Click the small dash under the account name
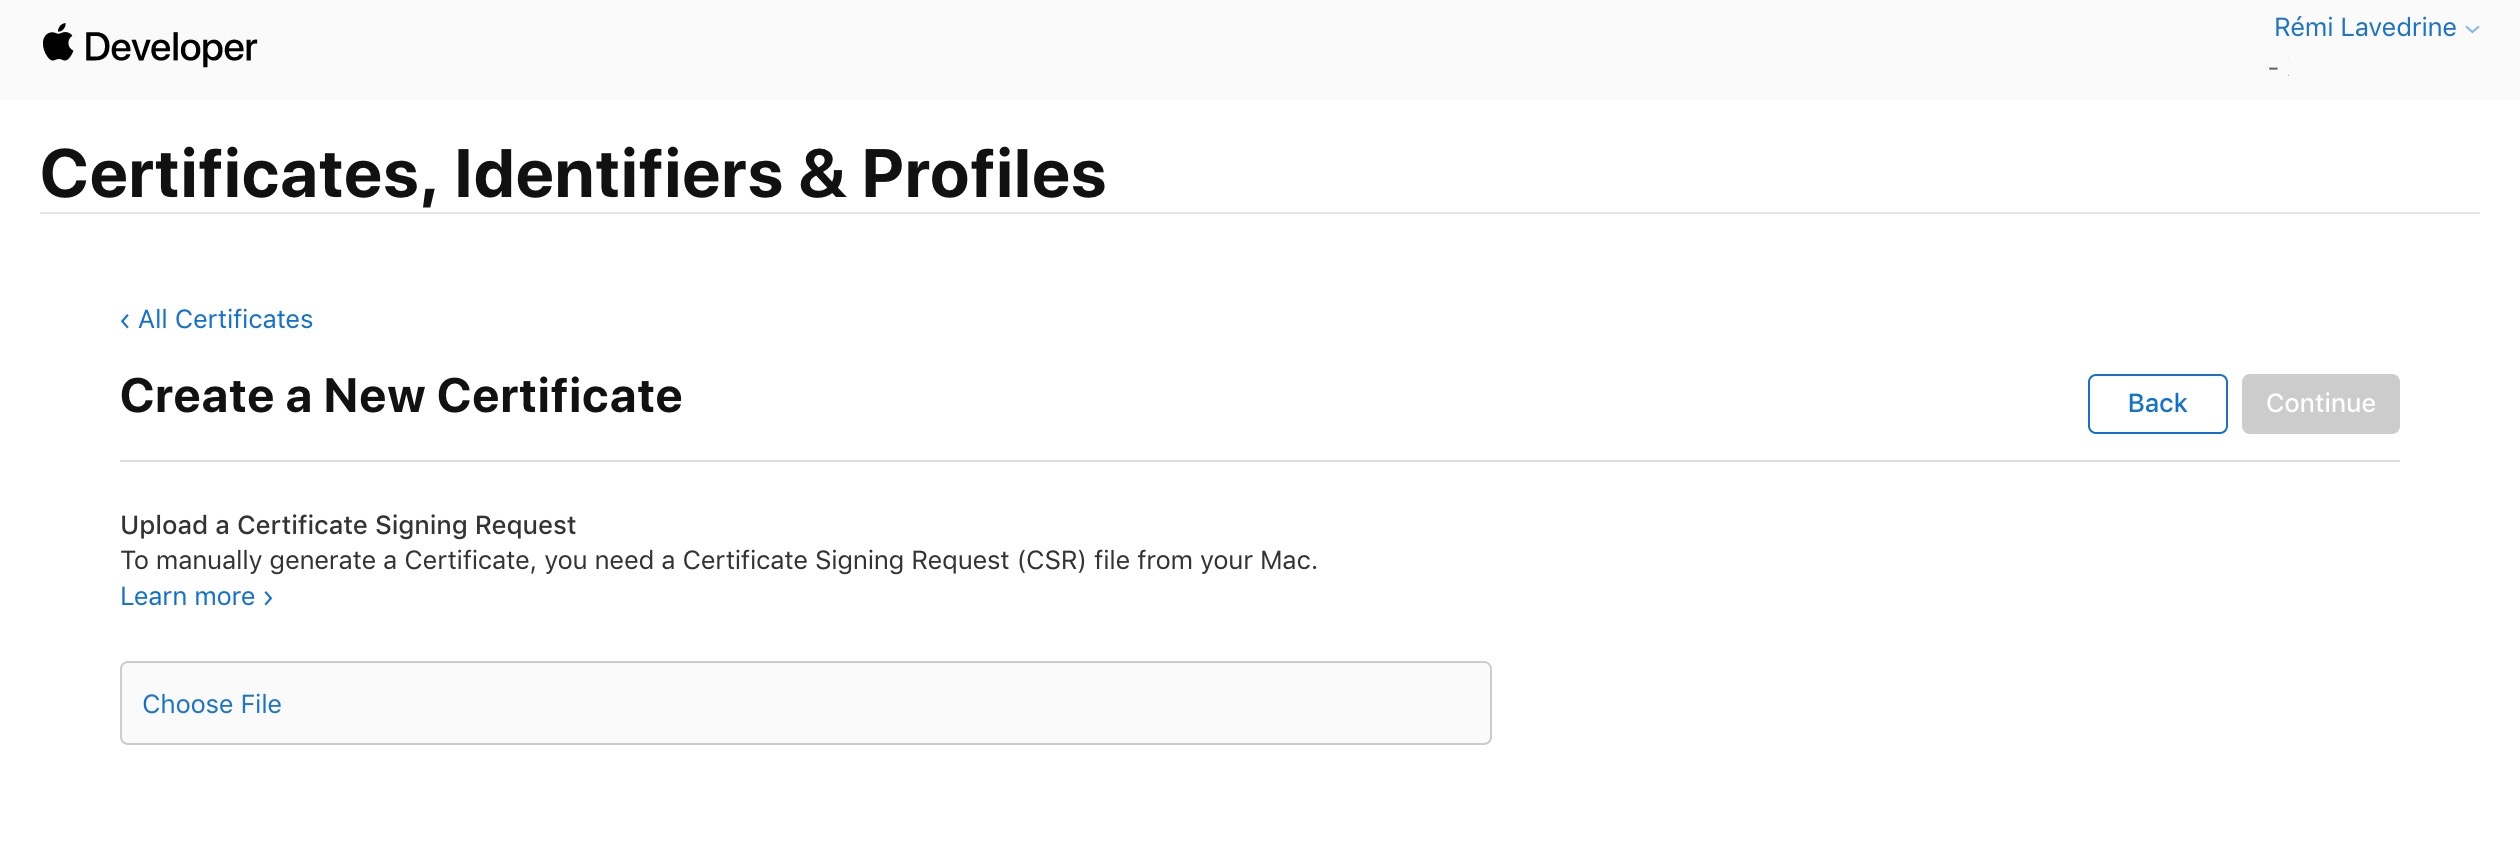 tap(2273, 69)
